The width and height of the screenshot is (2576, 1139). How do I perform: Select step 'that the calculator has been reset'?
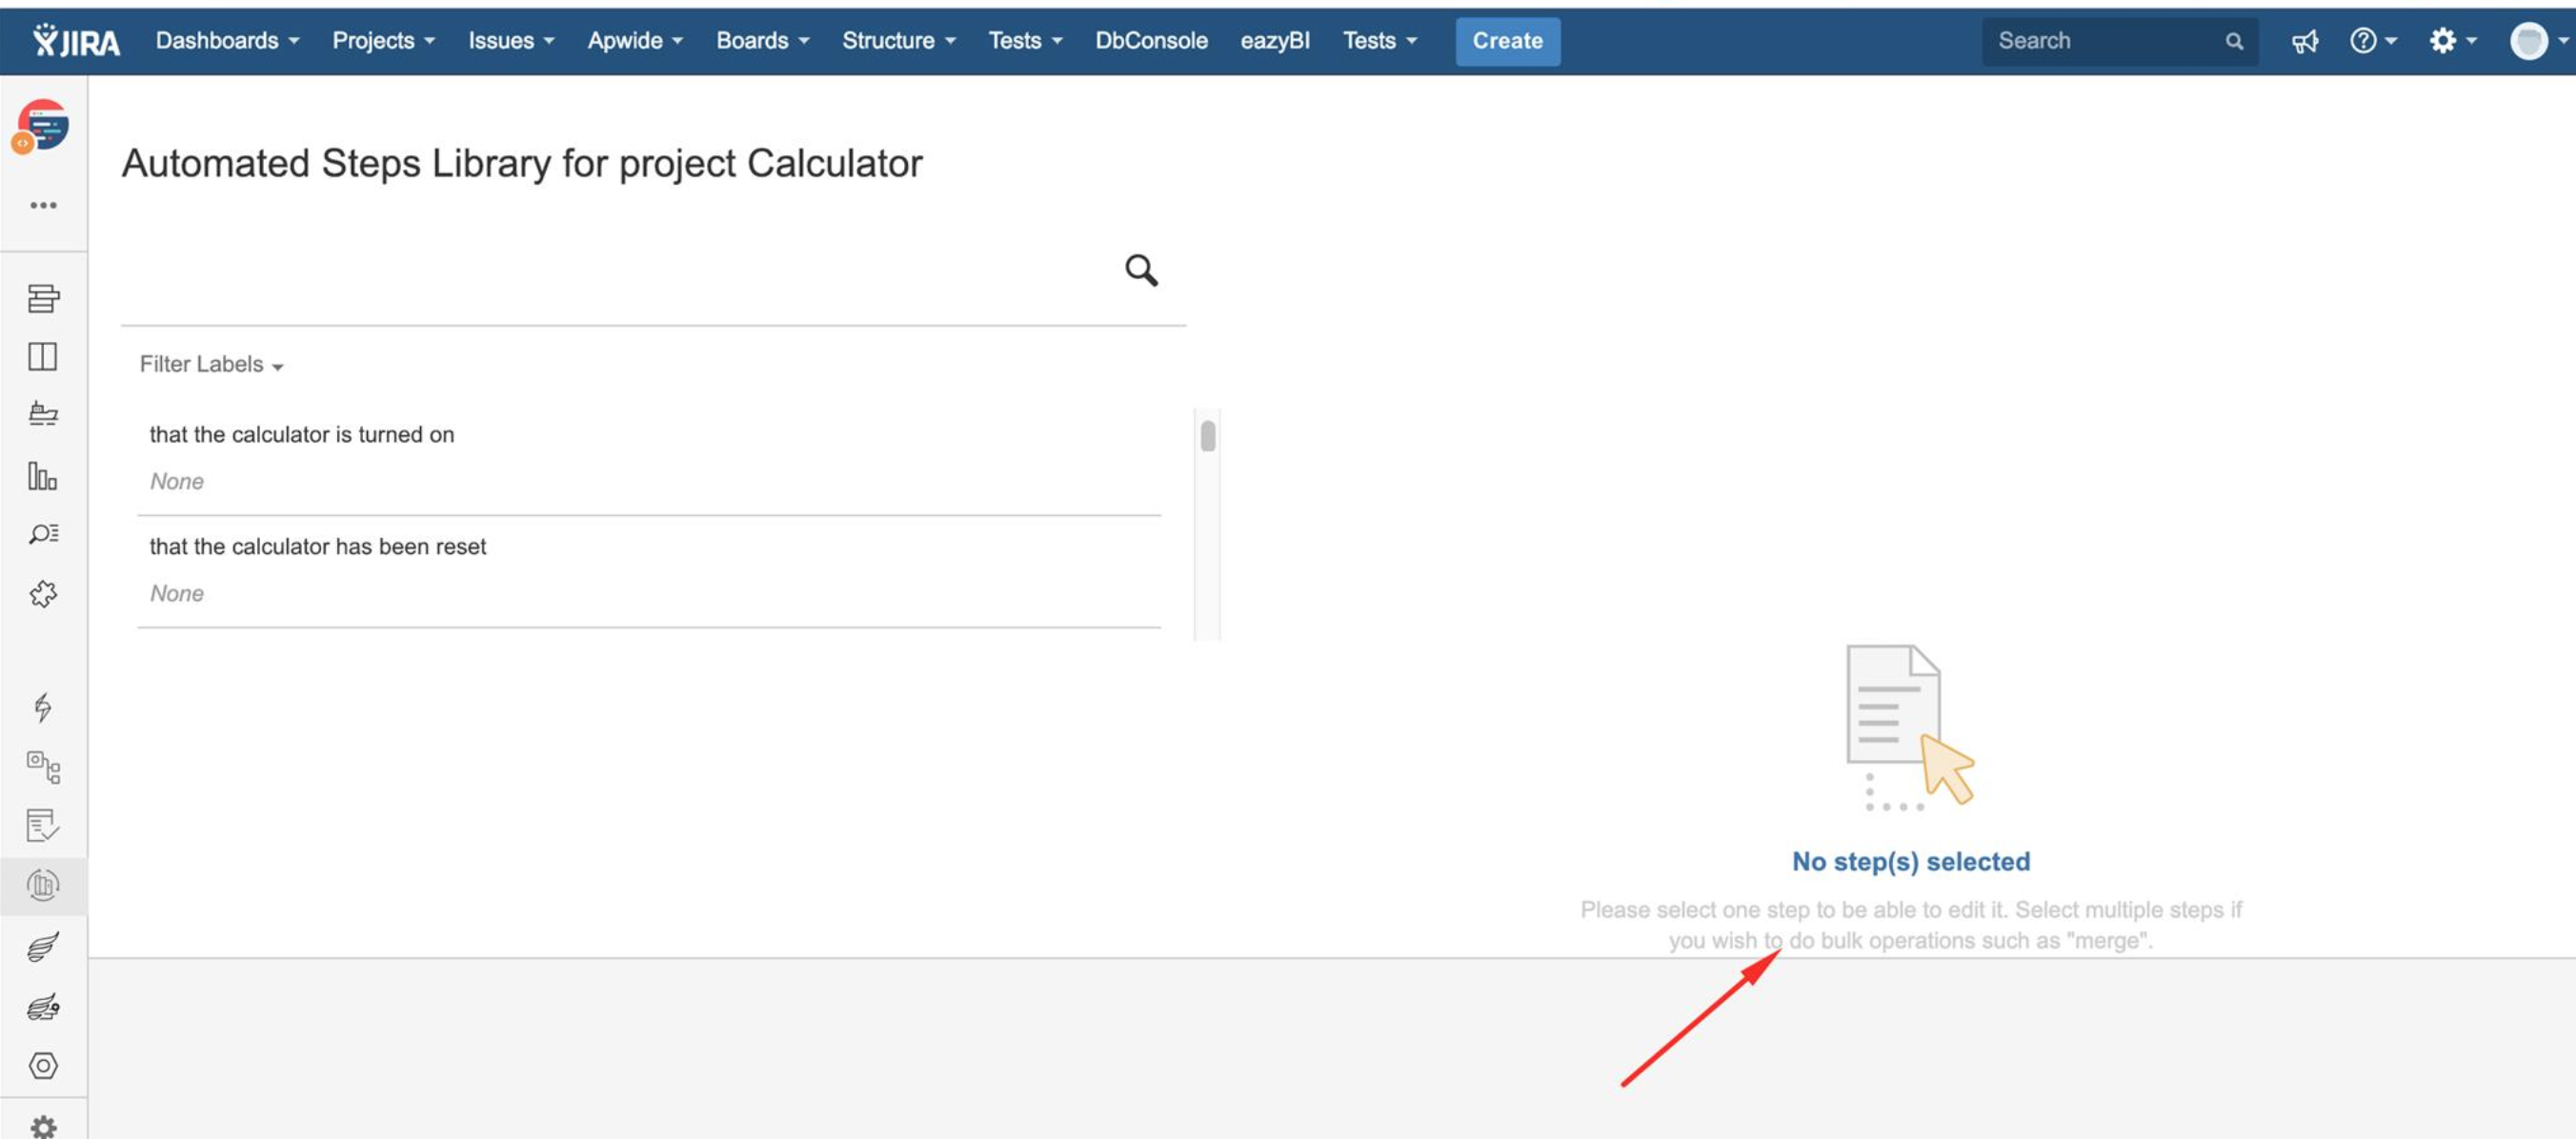point(318,547)
